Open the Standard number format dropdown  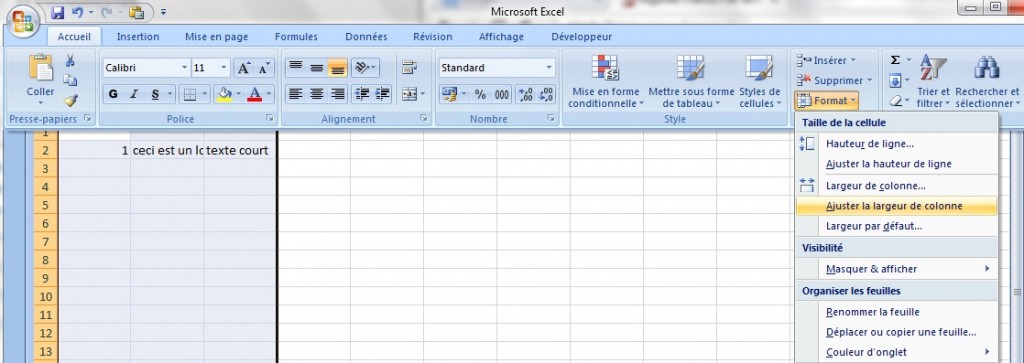[549, 67]
